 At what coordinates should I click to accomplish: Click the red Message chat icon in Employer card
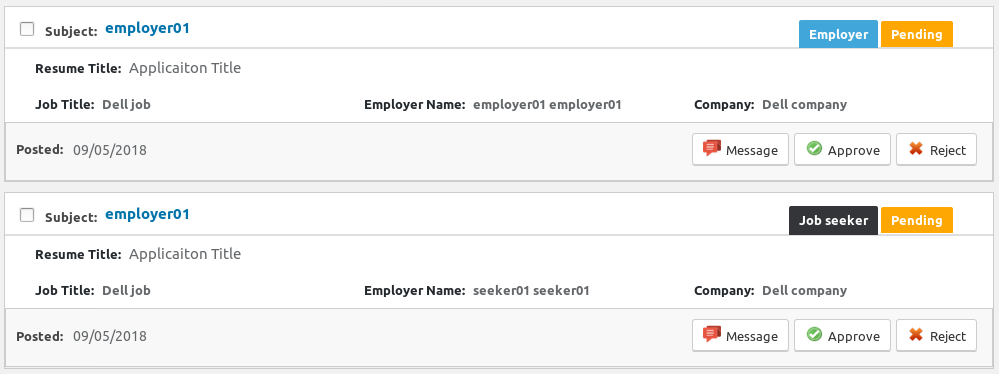pos(712,148)
